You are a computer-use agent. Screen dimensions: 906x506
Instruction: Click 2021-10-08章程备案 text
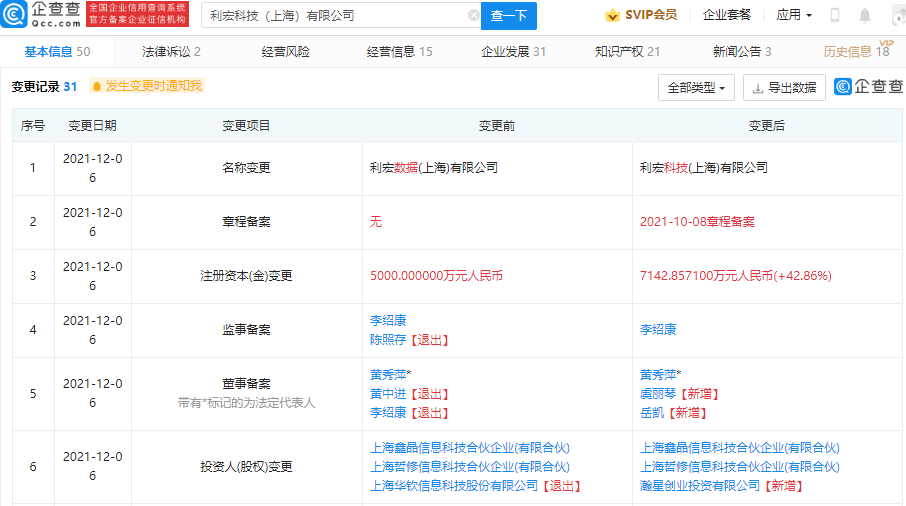697,222
